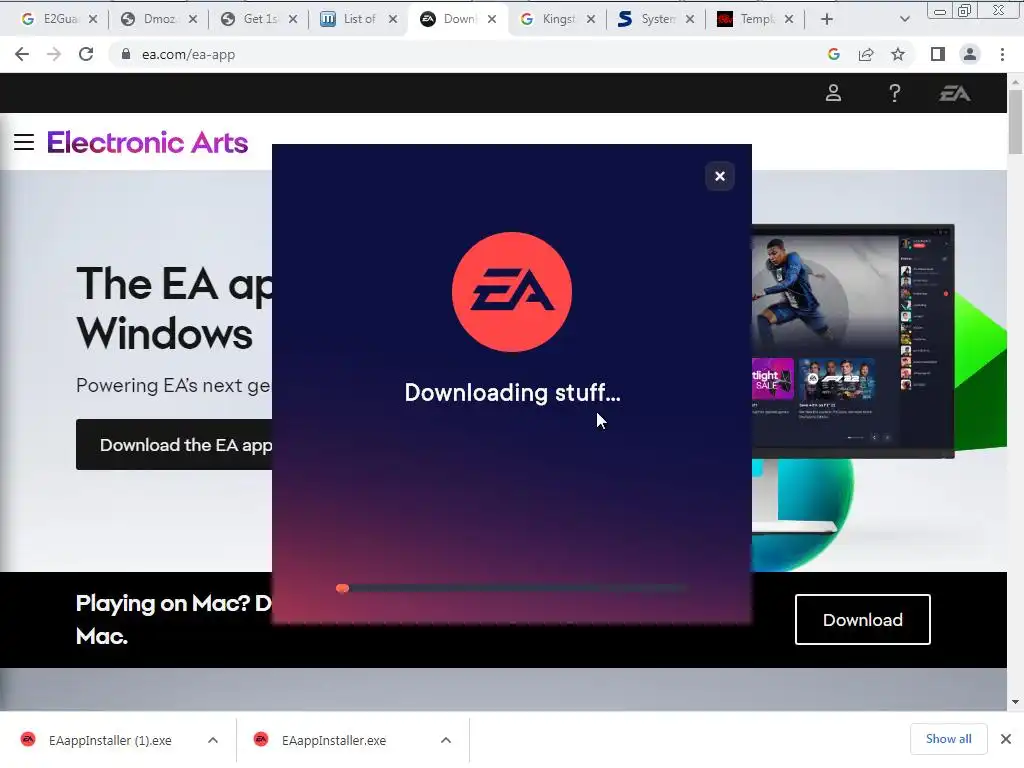Click the red EA logo circle

pos(512,292)
